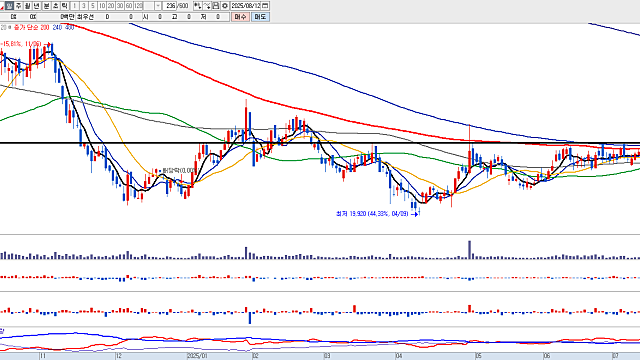Switch to weekly (주) chart period
Viewport: 640px width, 360px height.
coord(18,6)
